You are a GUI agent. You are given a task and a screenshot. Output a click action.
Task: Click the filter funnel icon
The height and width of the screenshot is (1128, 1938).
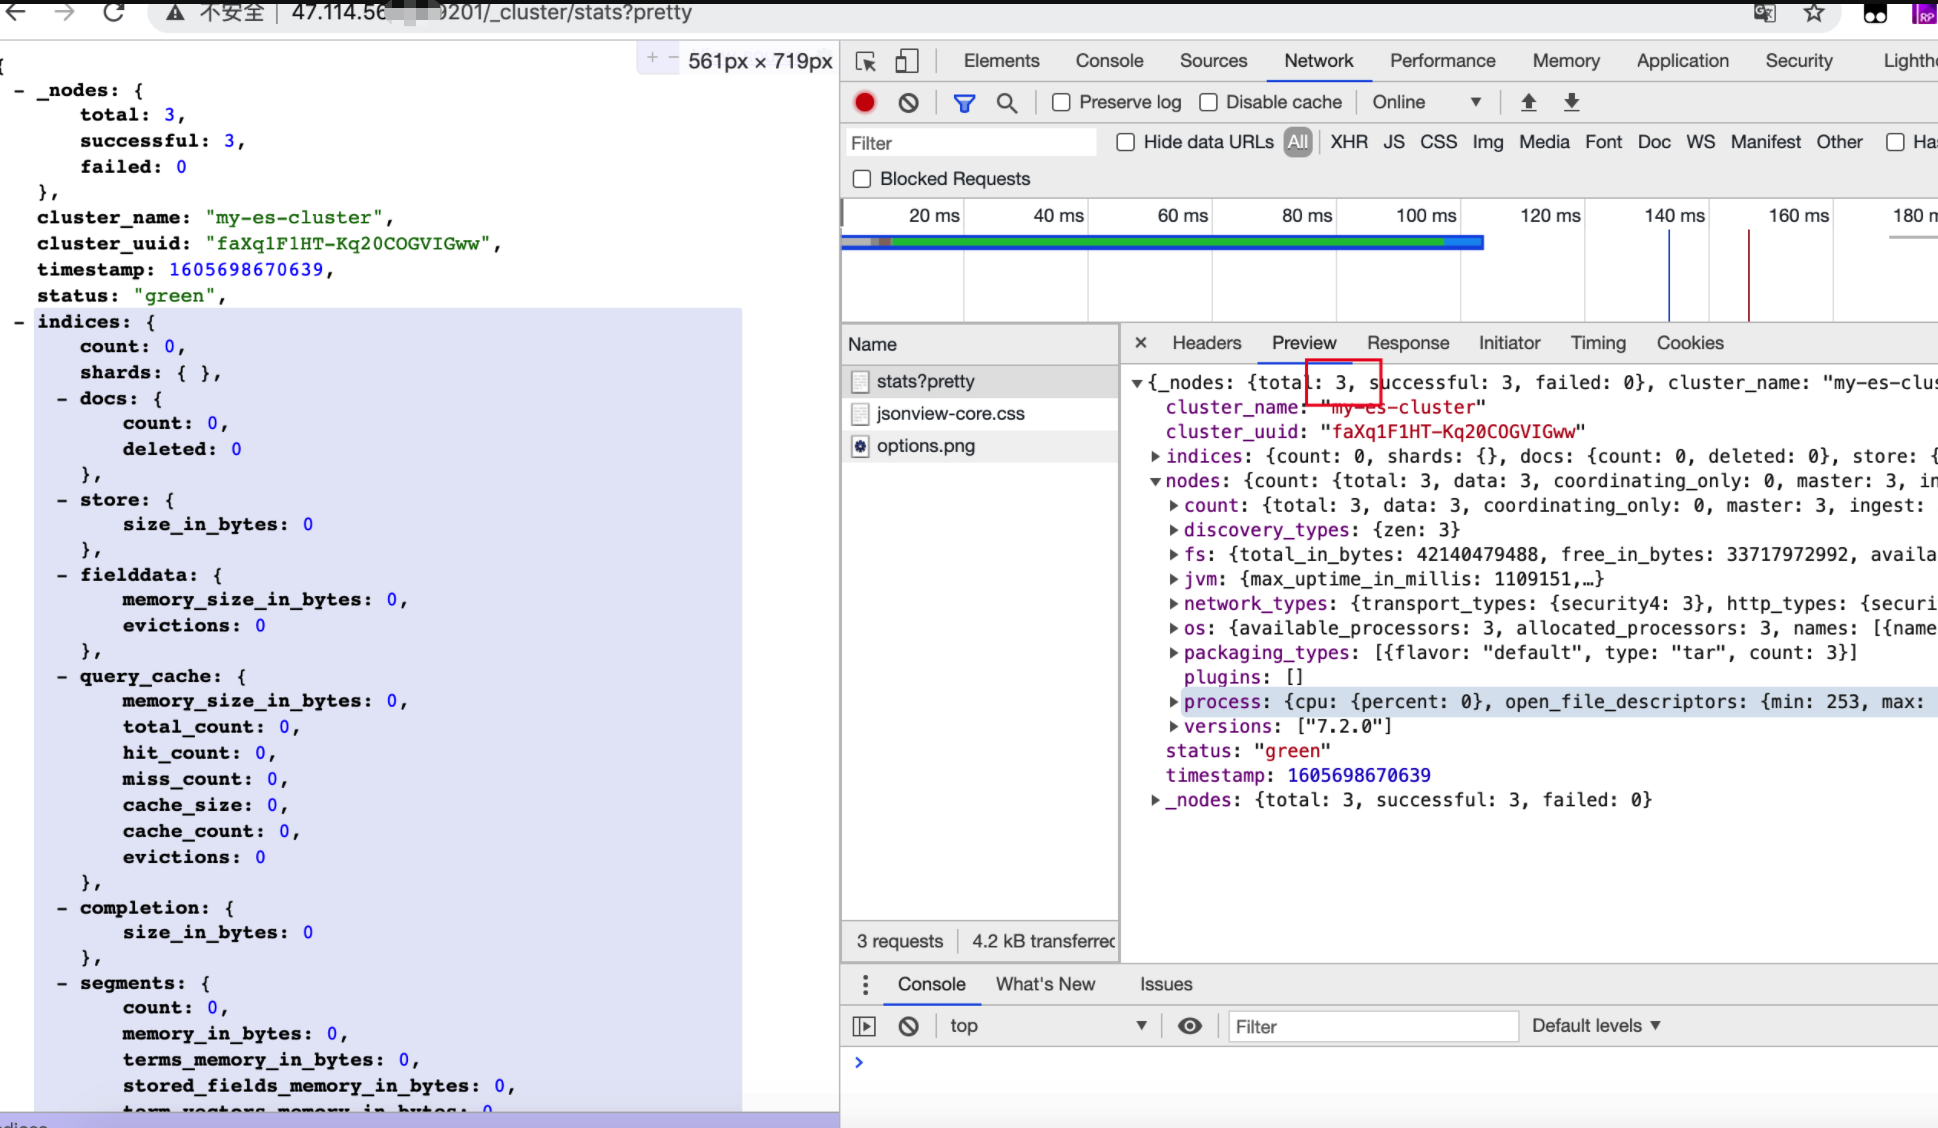964,101
